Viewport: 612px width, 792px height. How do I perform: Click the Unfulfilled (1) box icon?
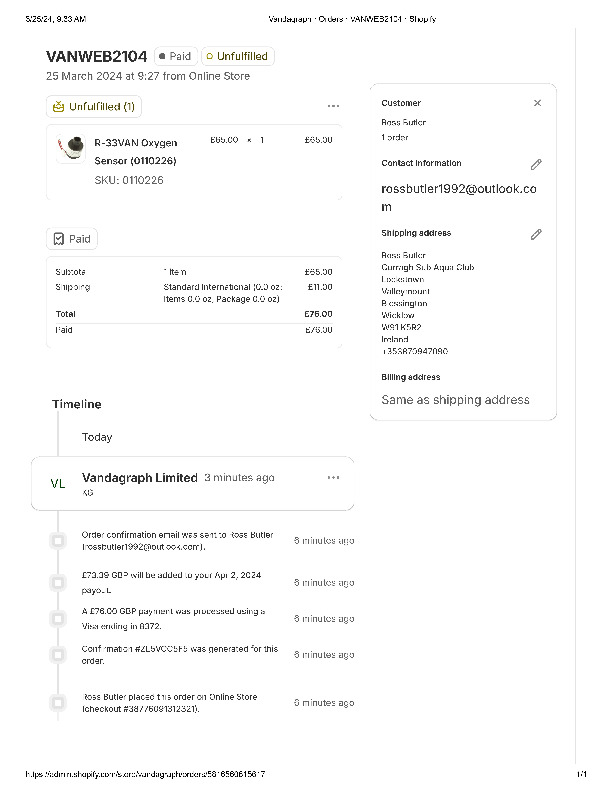(x=59, y=106)
